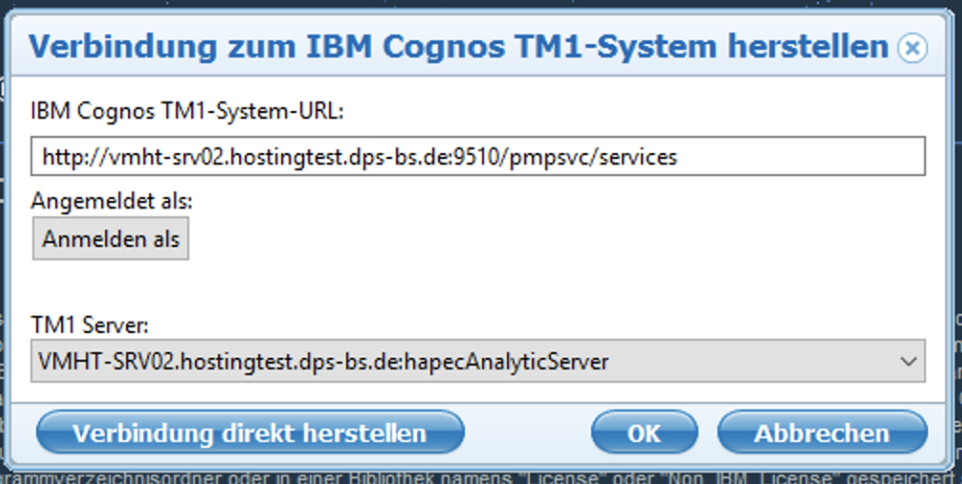
Task: Open the TM1 Server combo box
Action: (478, 360)
